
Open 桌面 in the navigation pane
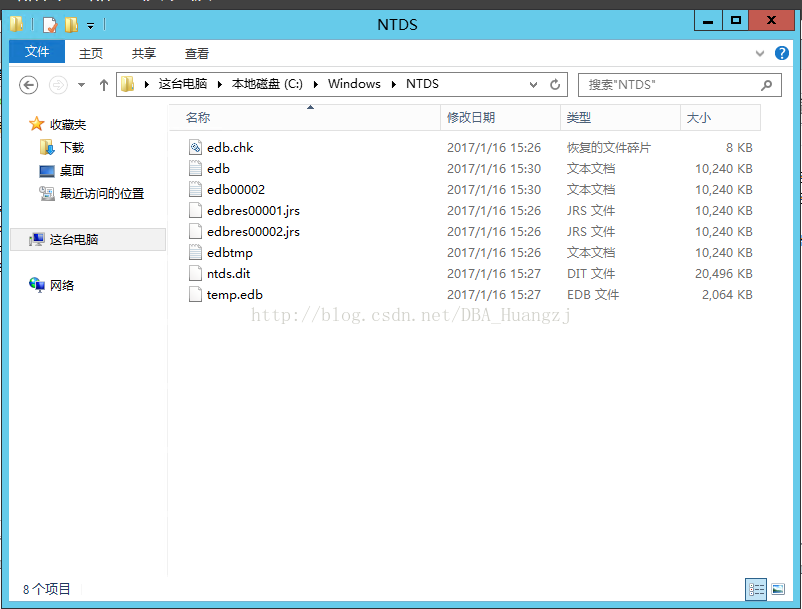(x=72, y=171)
